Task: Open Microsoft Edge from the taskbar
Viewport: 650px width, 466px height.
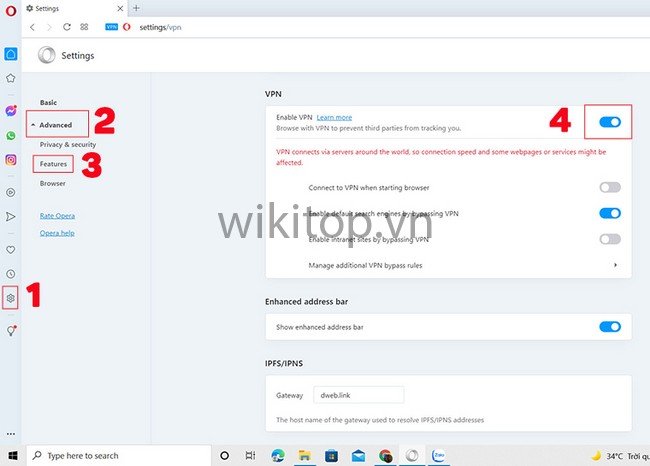Action: pyautogui.click(x=278, y=455)
